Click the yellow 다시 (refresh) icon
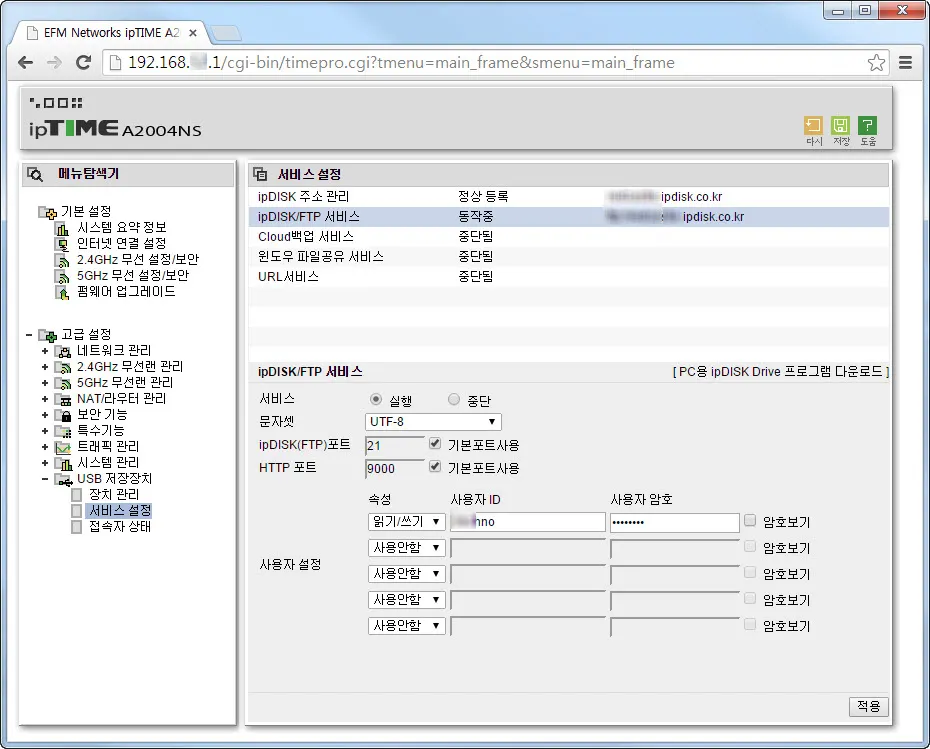The width and height of the screenshot is (930, 749). [813, 126]
